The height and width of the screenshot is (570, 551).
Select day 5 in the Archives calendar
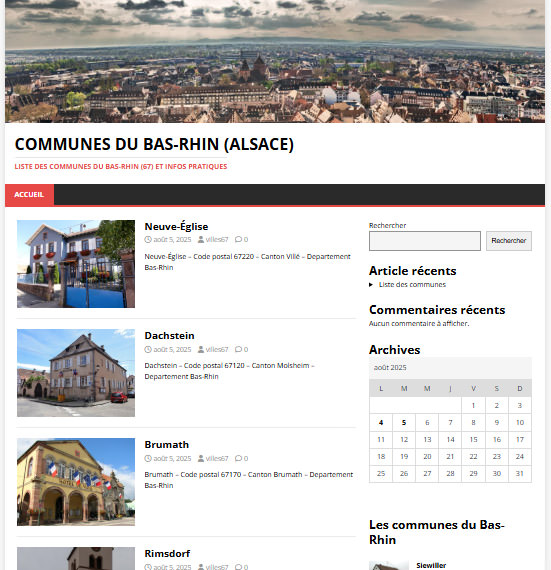coord(404,422)
